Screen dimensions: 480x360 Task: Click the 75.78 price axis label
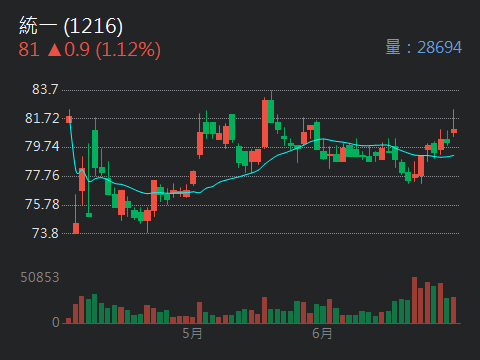pos(42,204)
